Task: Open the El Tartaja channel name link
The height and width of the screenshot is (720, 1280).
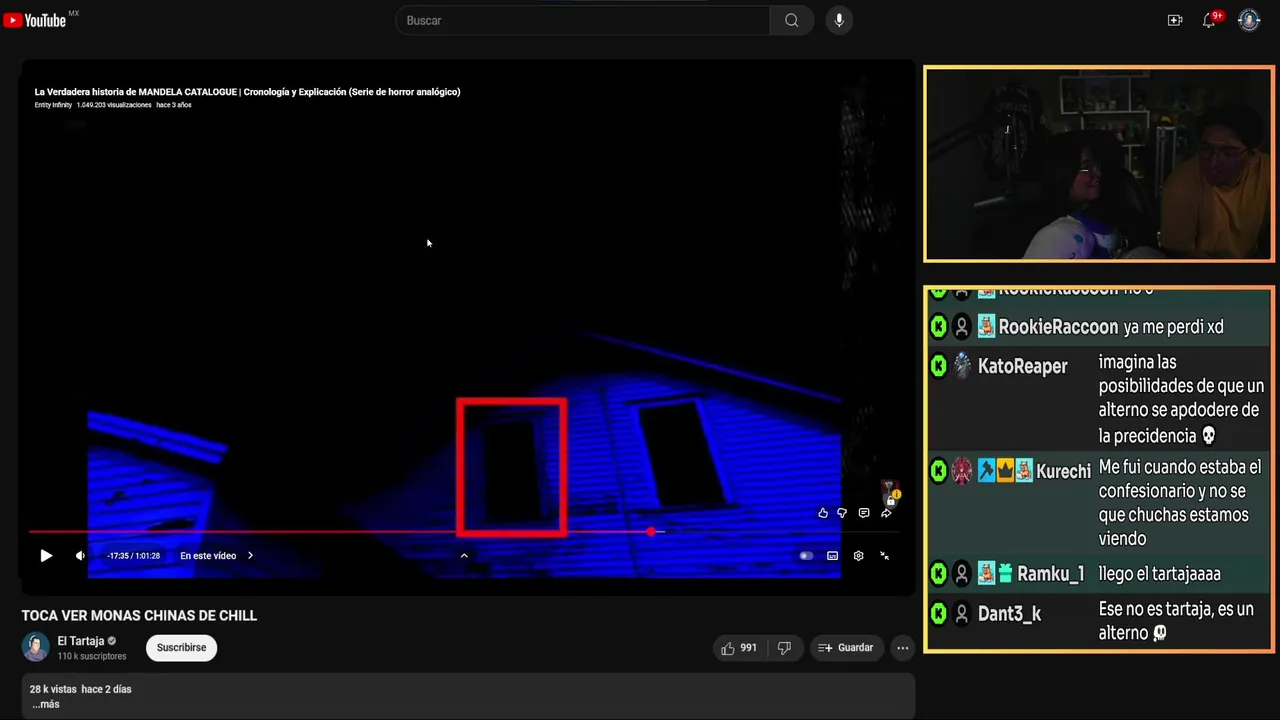Action: (81, 641)
